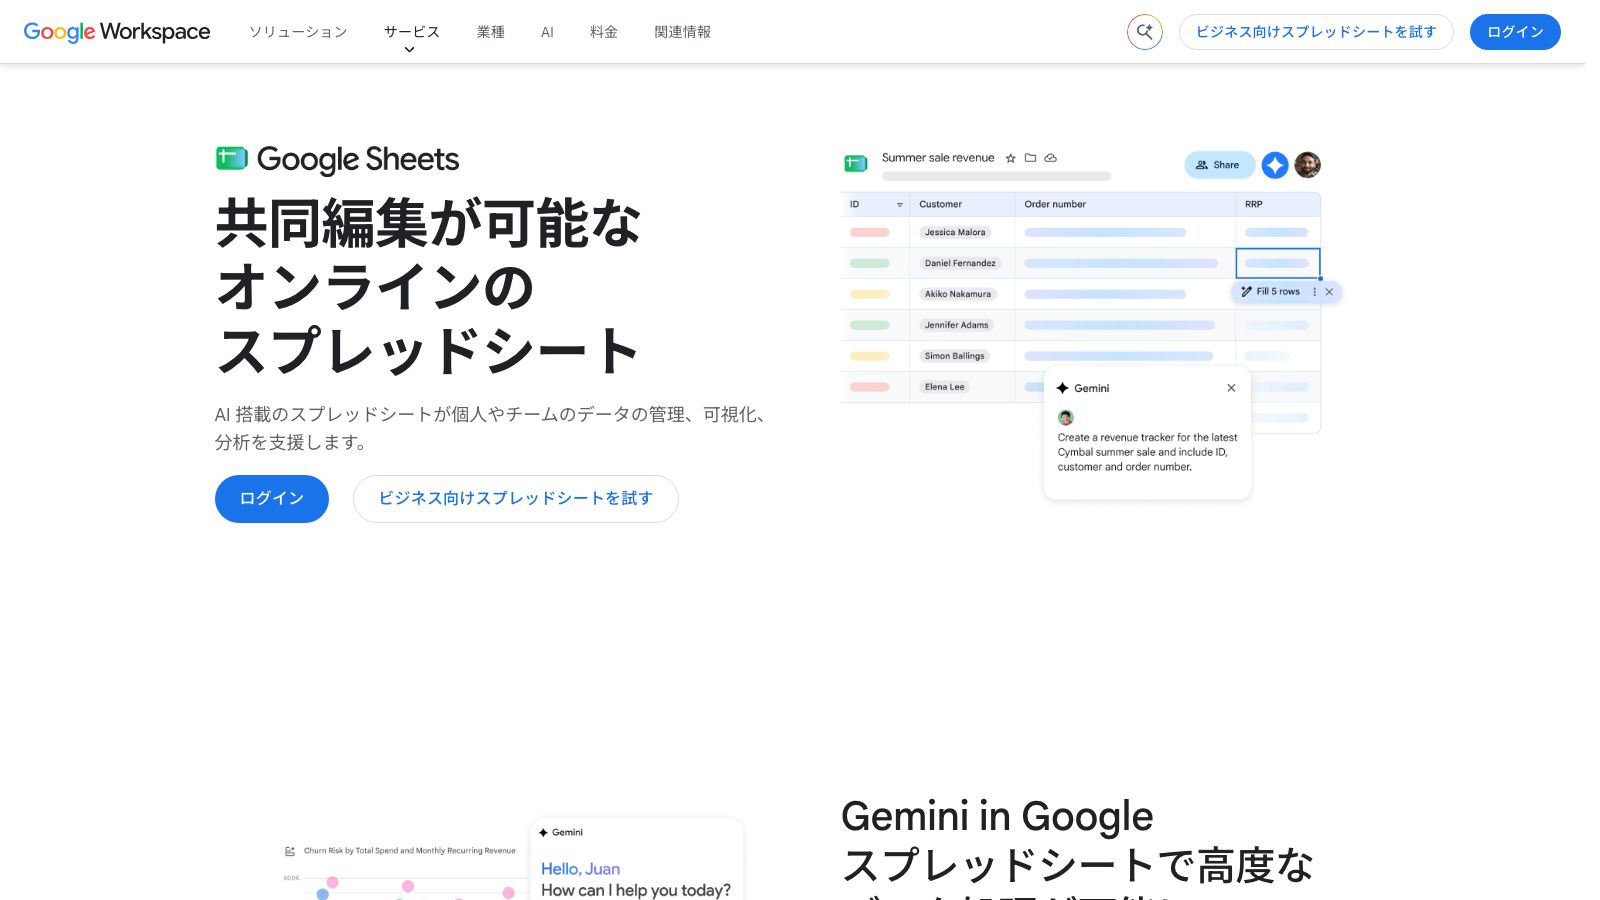
Task: Click hero ビジネス向けスプレッドシートを試す button
Action: click(516, 498)
